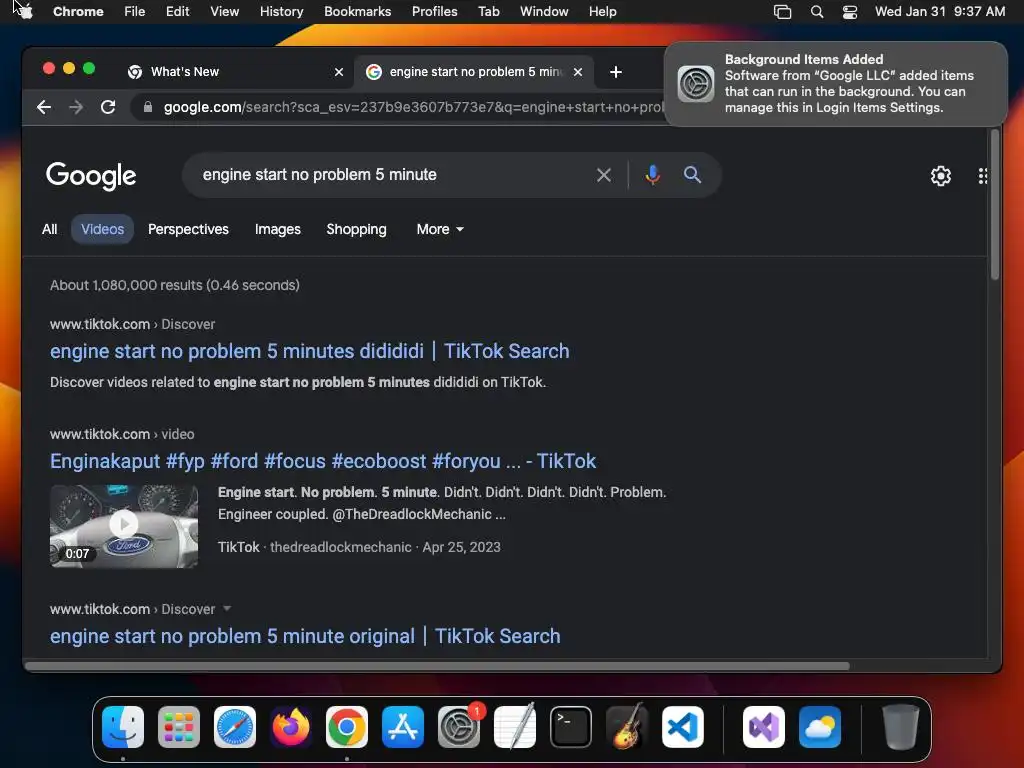Image resolution: width=1024 pixels, height=768 pixels.
Task: Click the date and time in menu bar
Action: 940,12
